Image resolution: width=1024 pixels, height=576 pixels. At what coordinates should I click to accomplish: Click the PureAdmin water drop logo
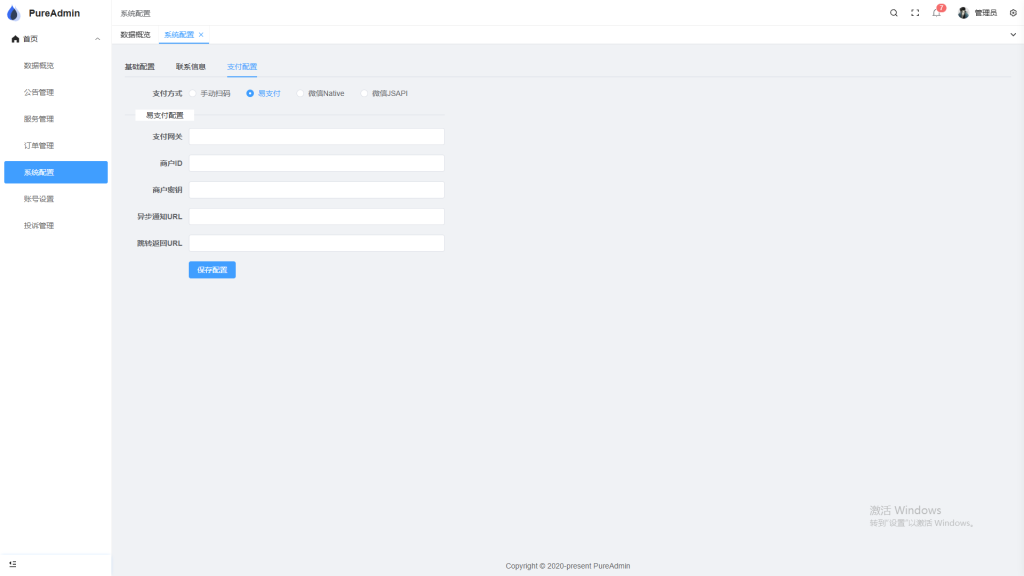[x=13, y=13]
